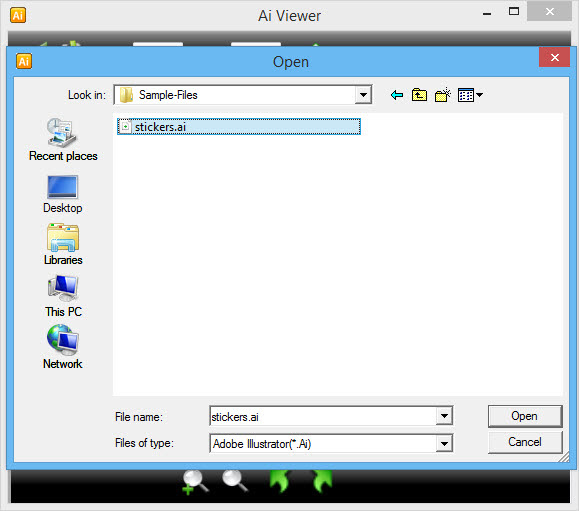Viewport: 579px width, 511px height.
Task: Open the View Menu icon
Action: pyautogui.click(x=470, y=95)
